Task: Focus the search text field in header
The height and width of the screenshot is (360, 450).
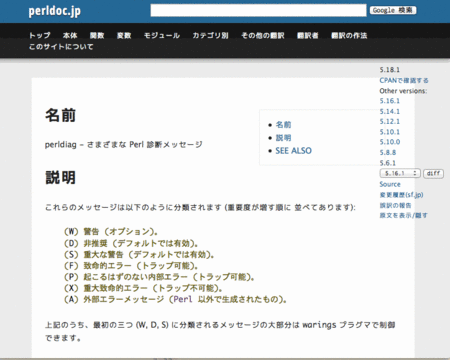Action: 258,10
